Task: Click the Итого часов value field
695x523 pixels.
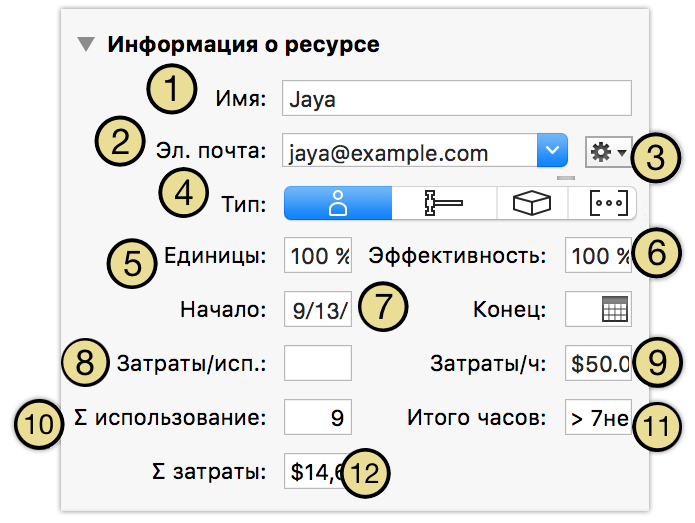Action: tap(598, 417)
